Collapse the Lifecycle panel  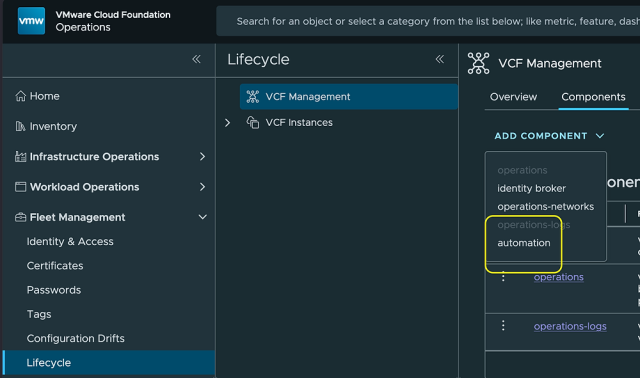pyautogui.click(x=440, y=59)
